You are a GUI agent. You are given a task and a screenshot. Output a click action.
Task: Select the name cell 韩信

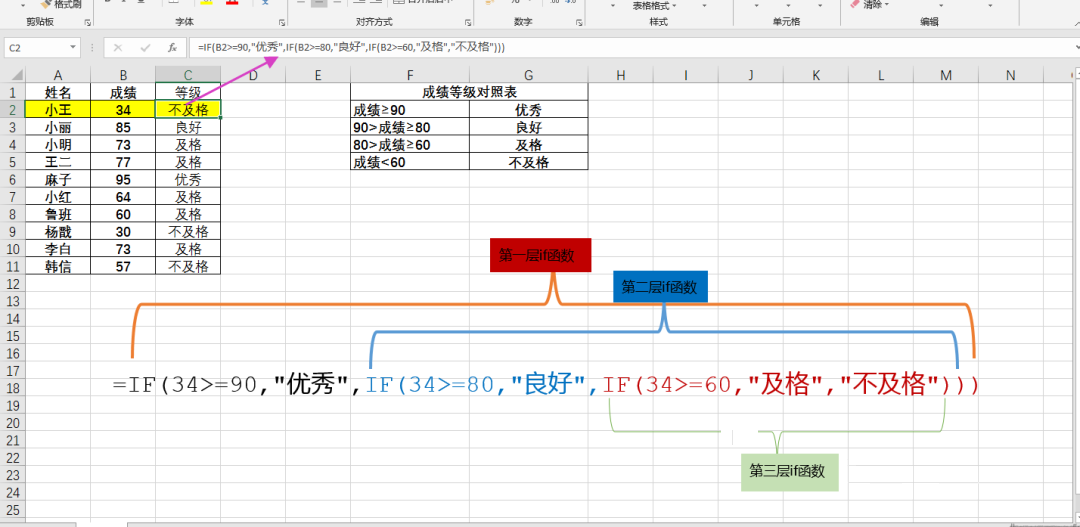pos(58,266)
